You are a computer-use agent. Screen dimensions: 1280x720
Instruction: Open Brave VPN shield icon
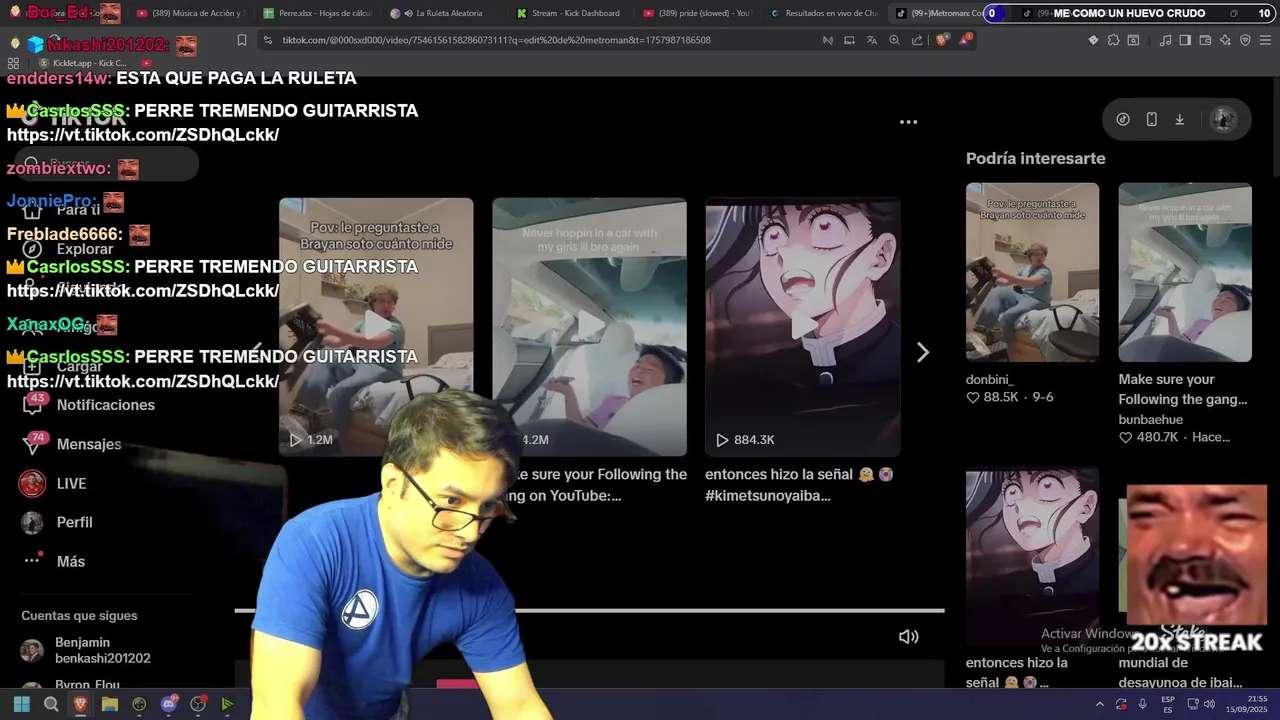[x=1245, y=40]
